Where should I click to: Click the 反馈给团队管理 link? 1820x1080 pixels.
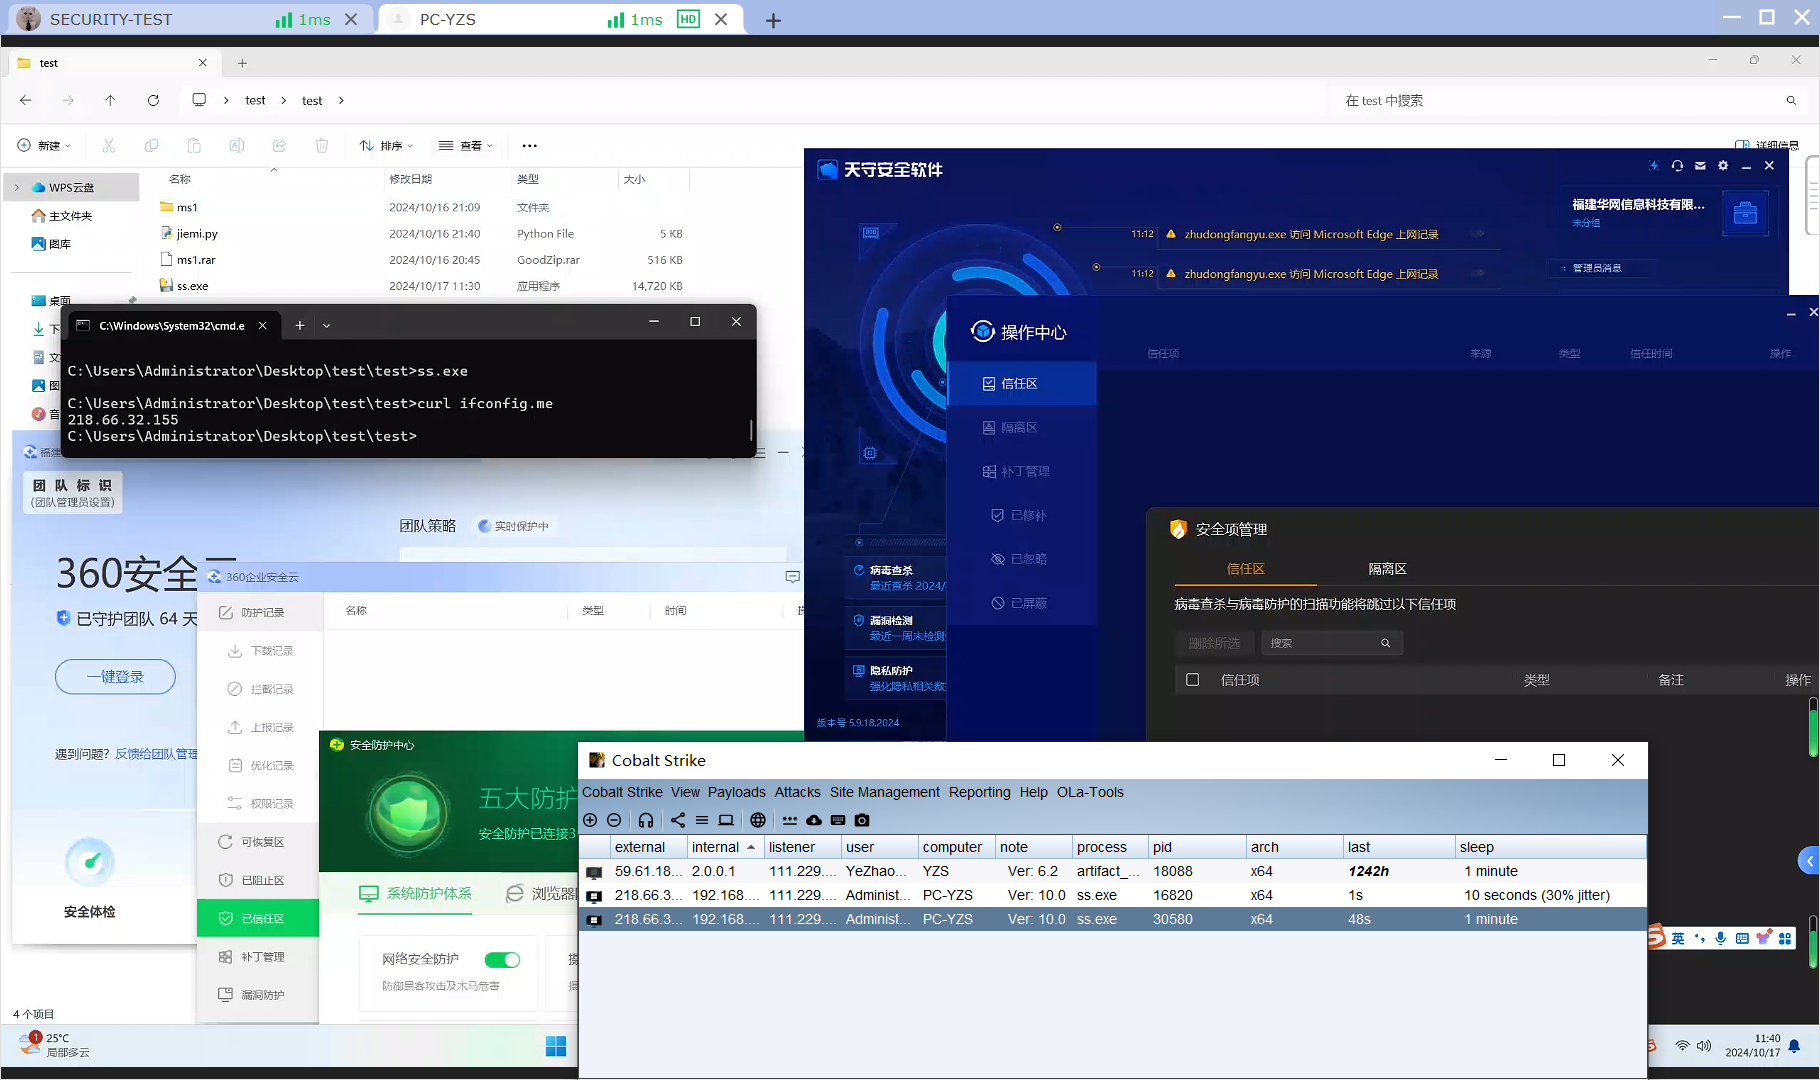[156, 754]
